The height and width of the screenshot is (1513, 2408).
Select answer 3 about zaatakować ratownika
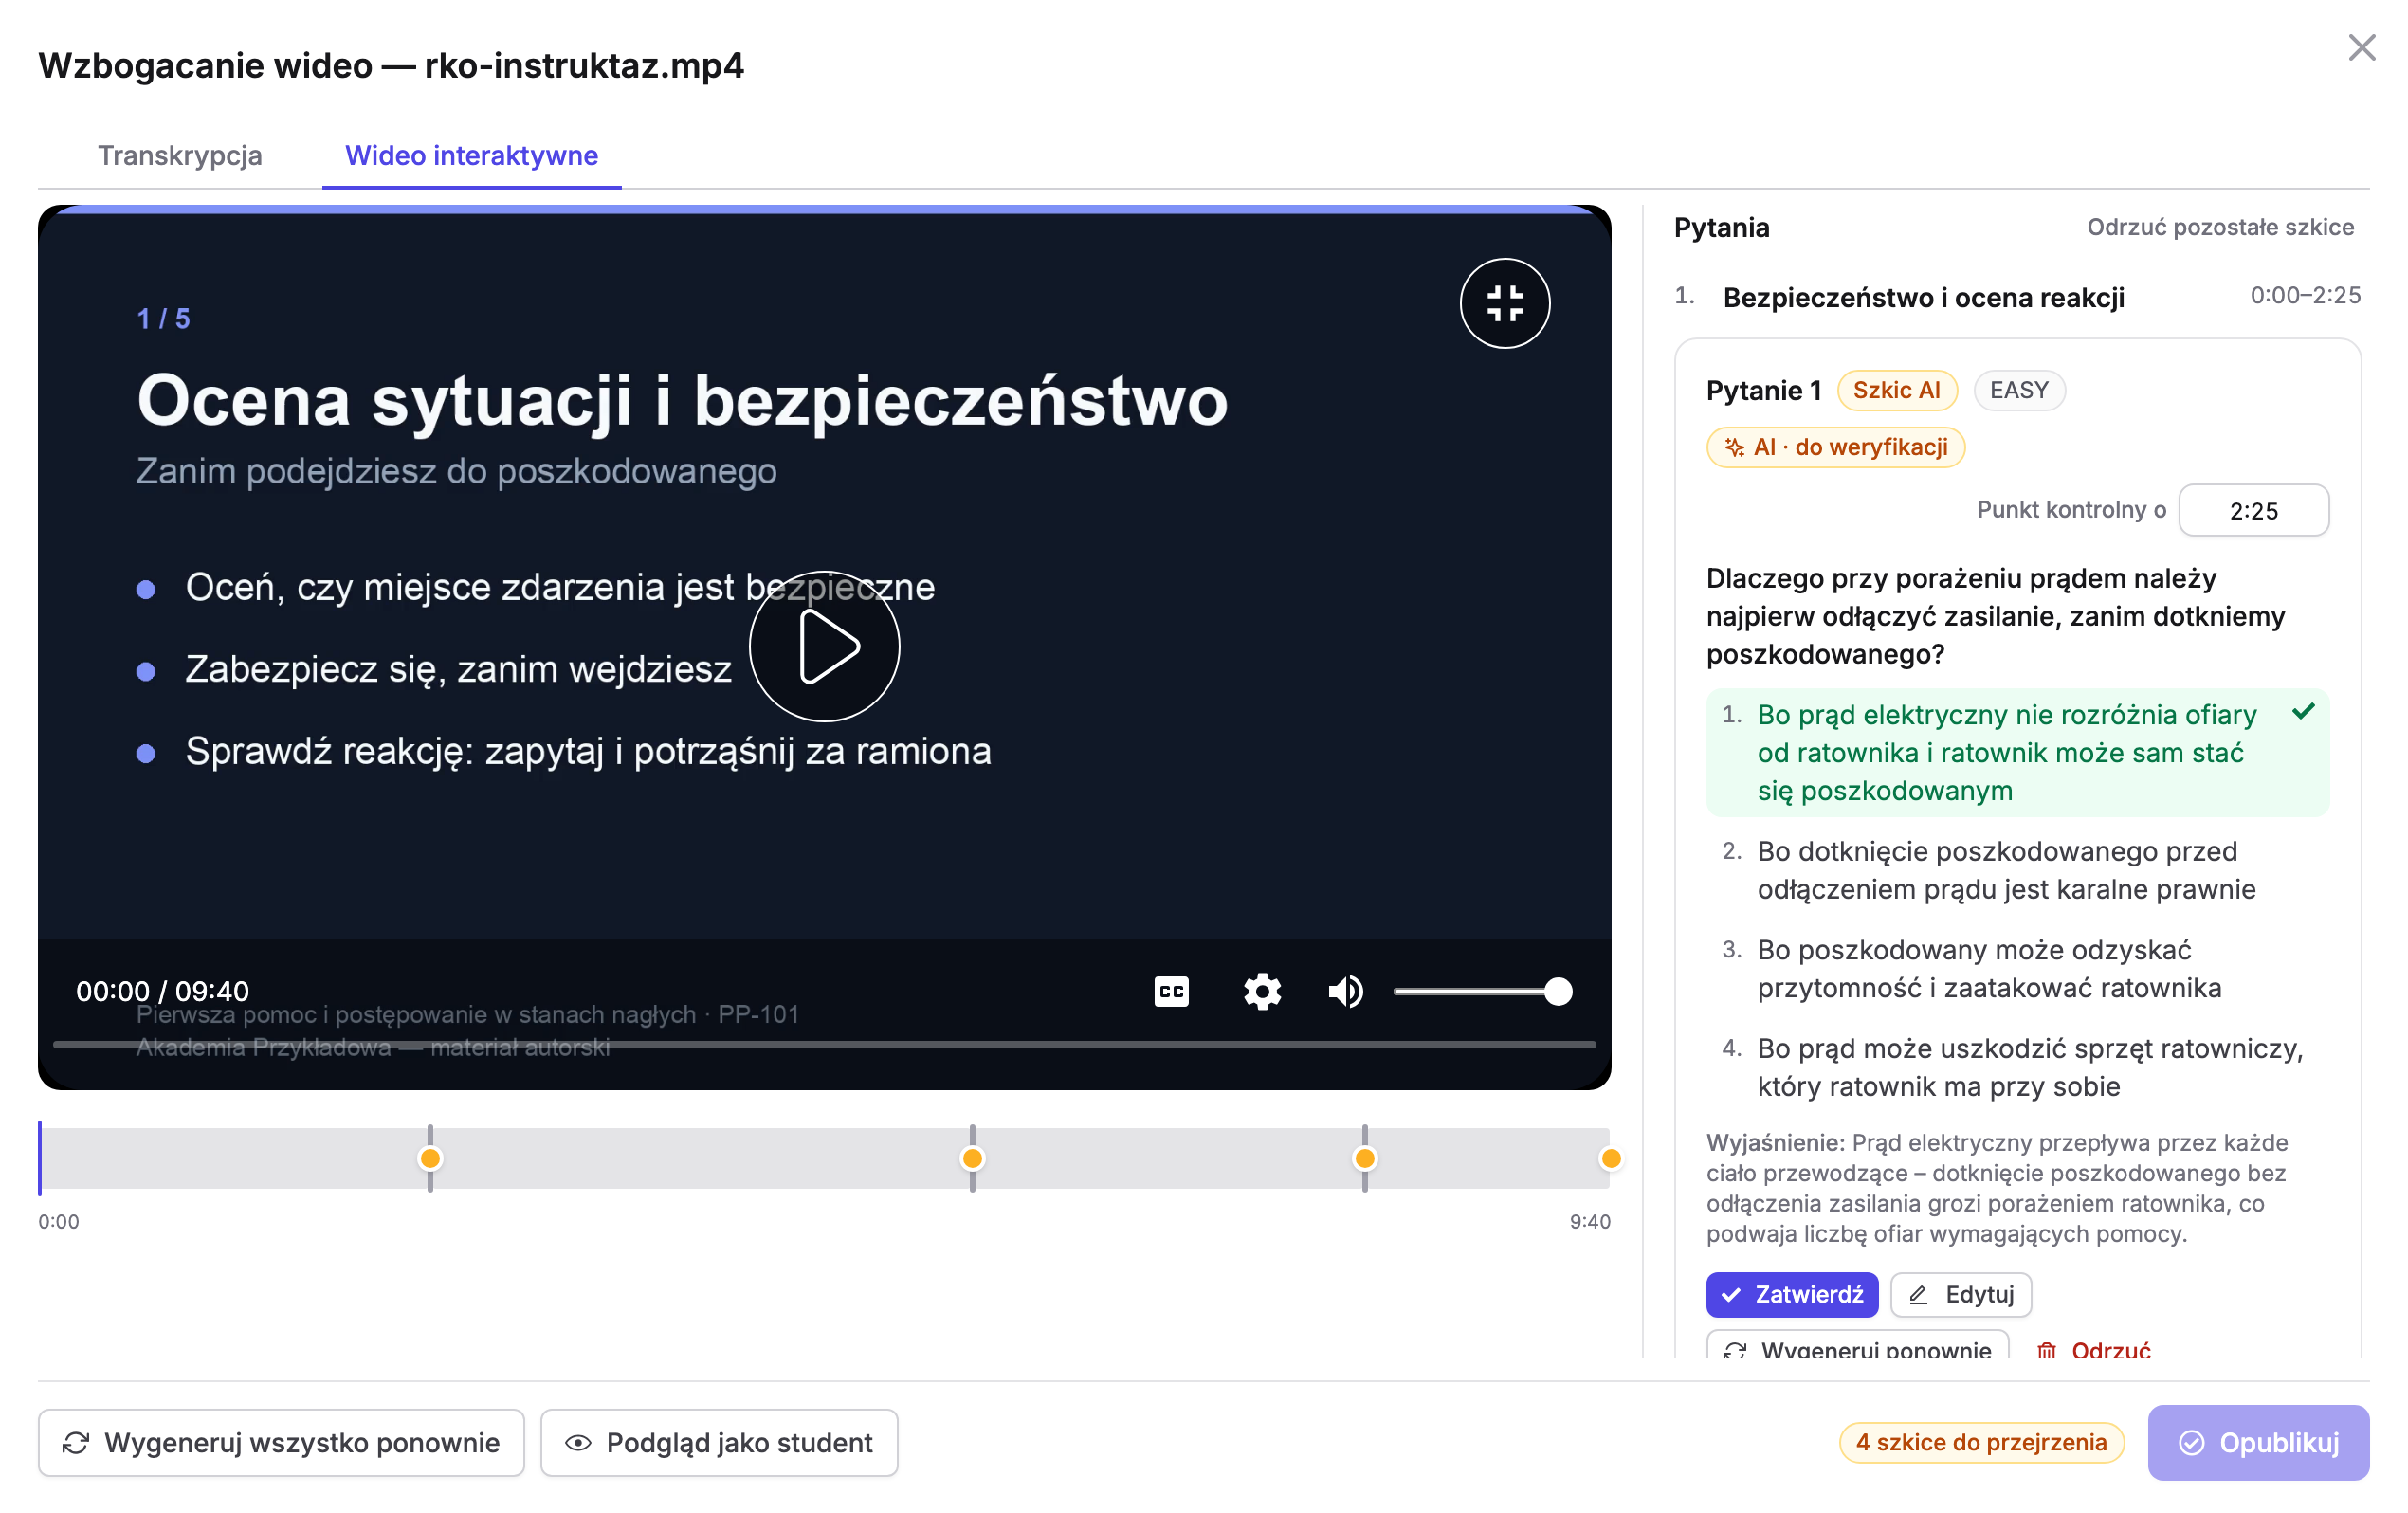point(2017,968)
